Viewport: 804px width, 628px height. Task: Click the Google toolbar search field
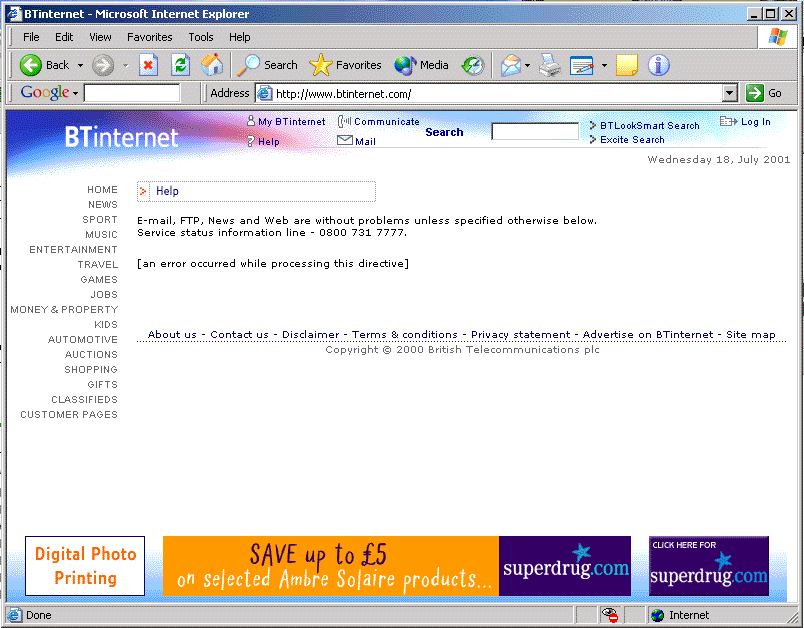coord(132,93)
